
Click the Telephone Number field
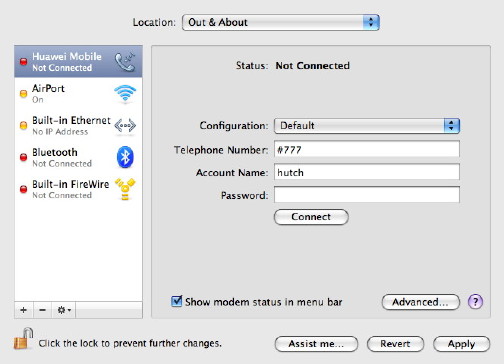tap(367, 149)
